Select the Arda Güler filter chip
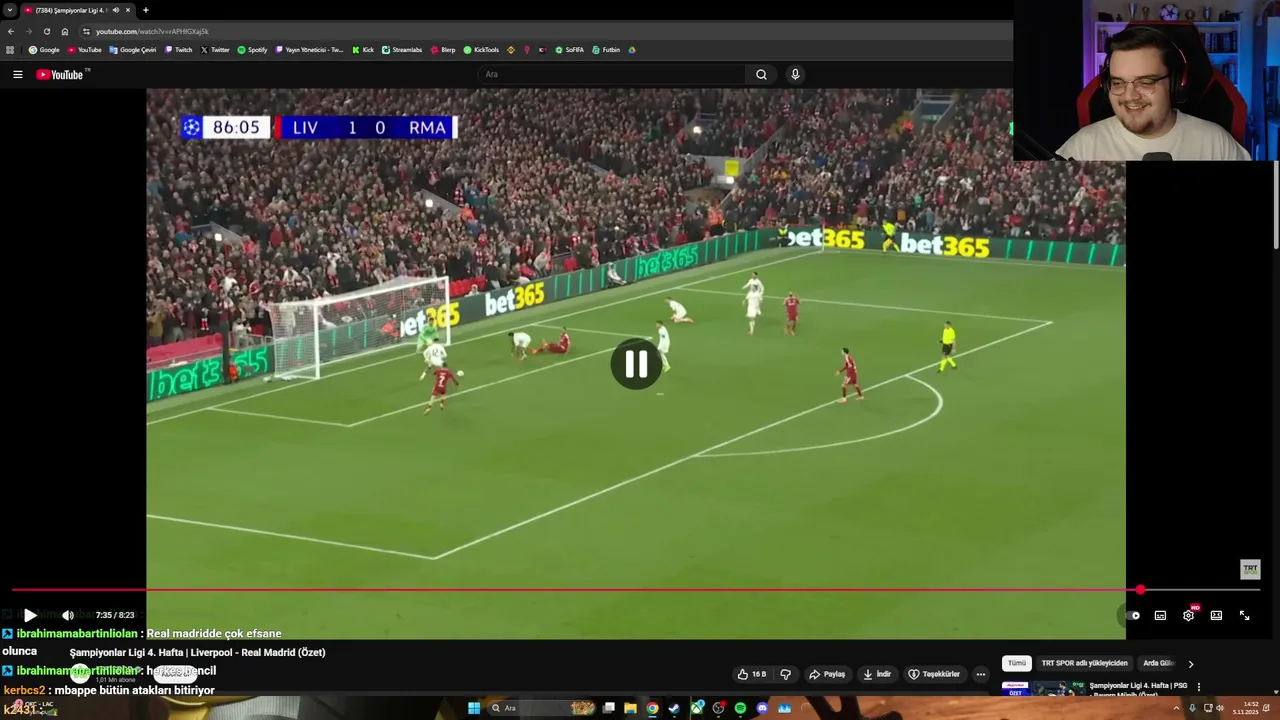 click(1159, 663)
